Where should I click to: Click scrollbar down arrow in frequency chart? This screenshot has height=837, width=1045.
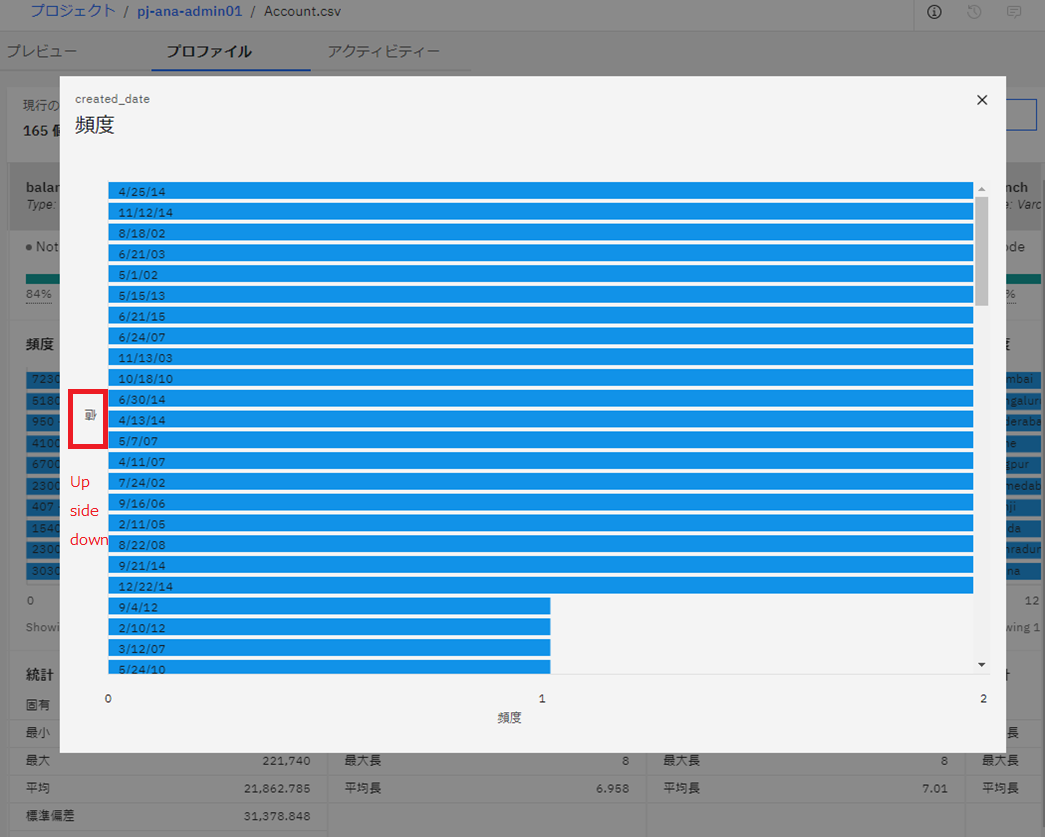981,664
